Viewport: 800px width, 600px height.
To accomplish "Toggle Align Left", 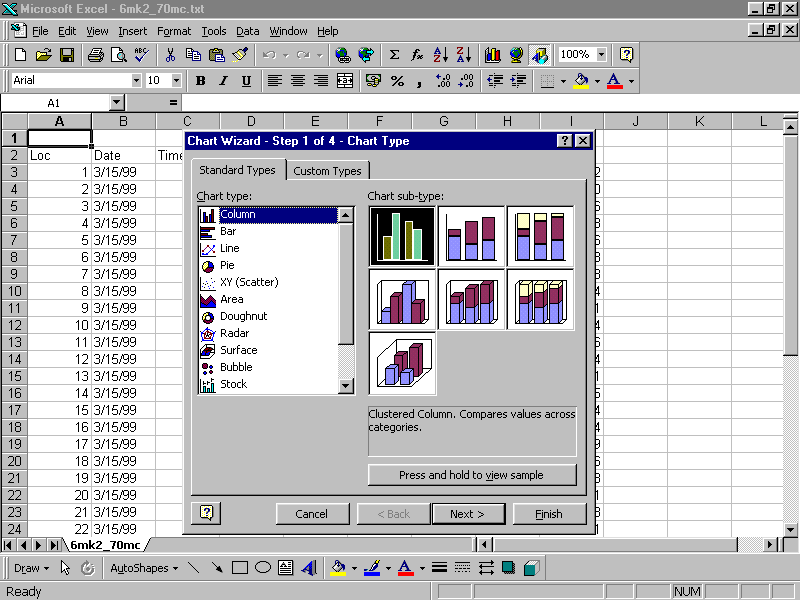I will point(275,81).
